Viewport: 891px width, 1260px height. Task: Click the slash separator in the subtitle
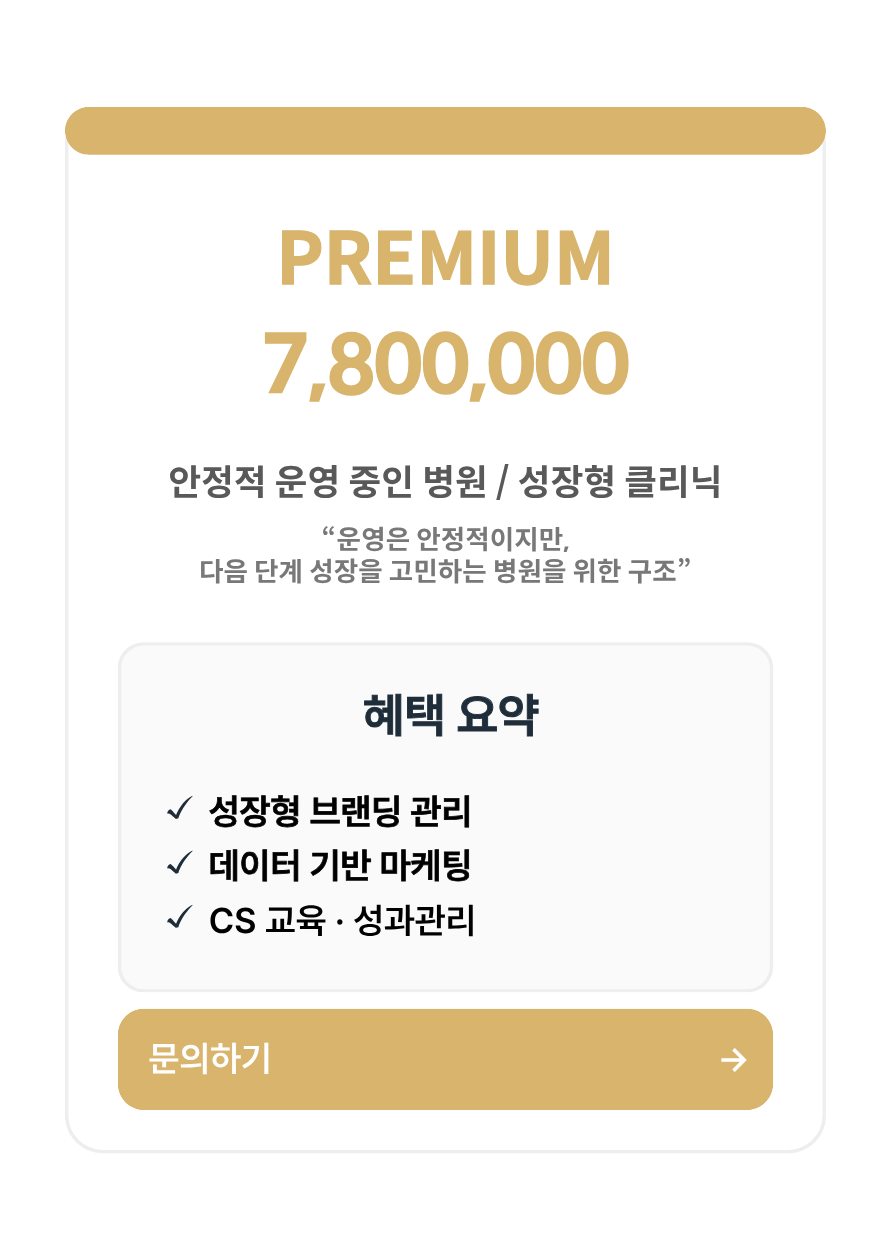coord(503,484)
